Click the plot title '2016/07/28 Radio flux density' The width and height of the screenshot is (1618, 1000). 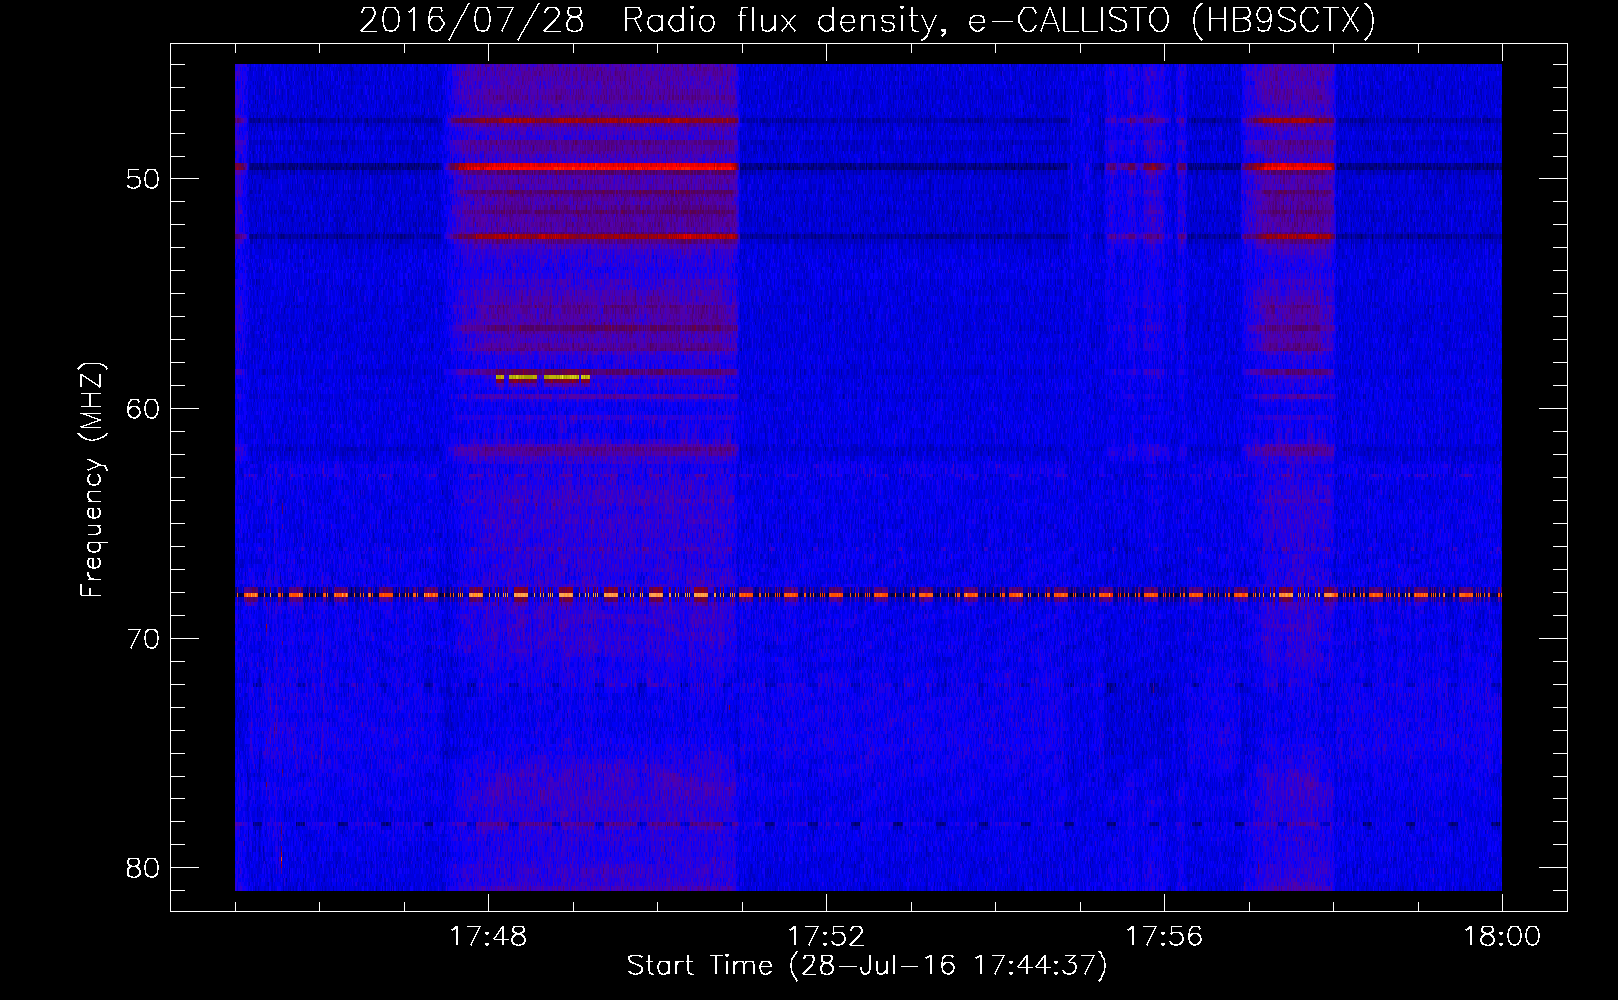tap(867, 20)
